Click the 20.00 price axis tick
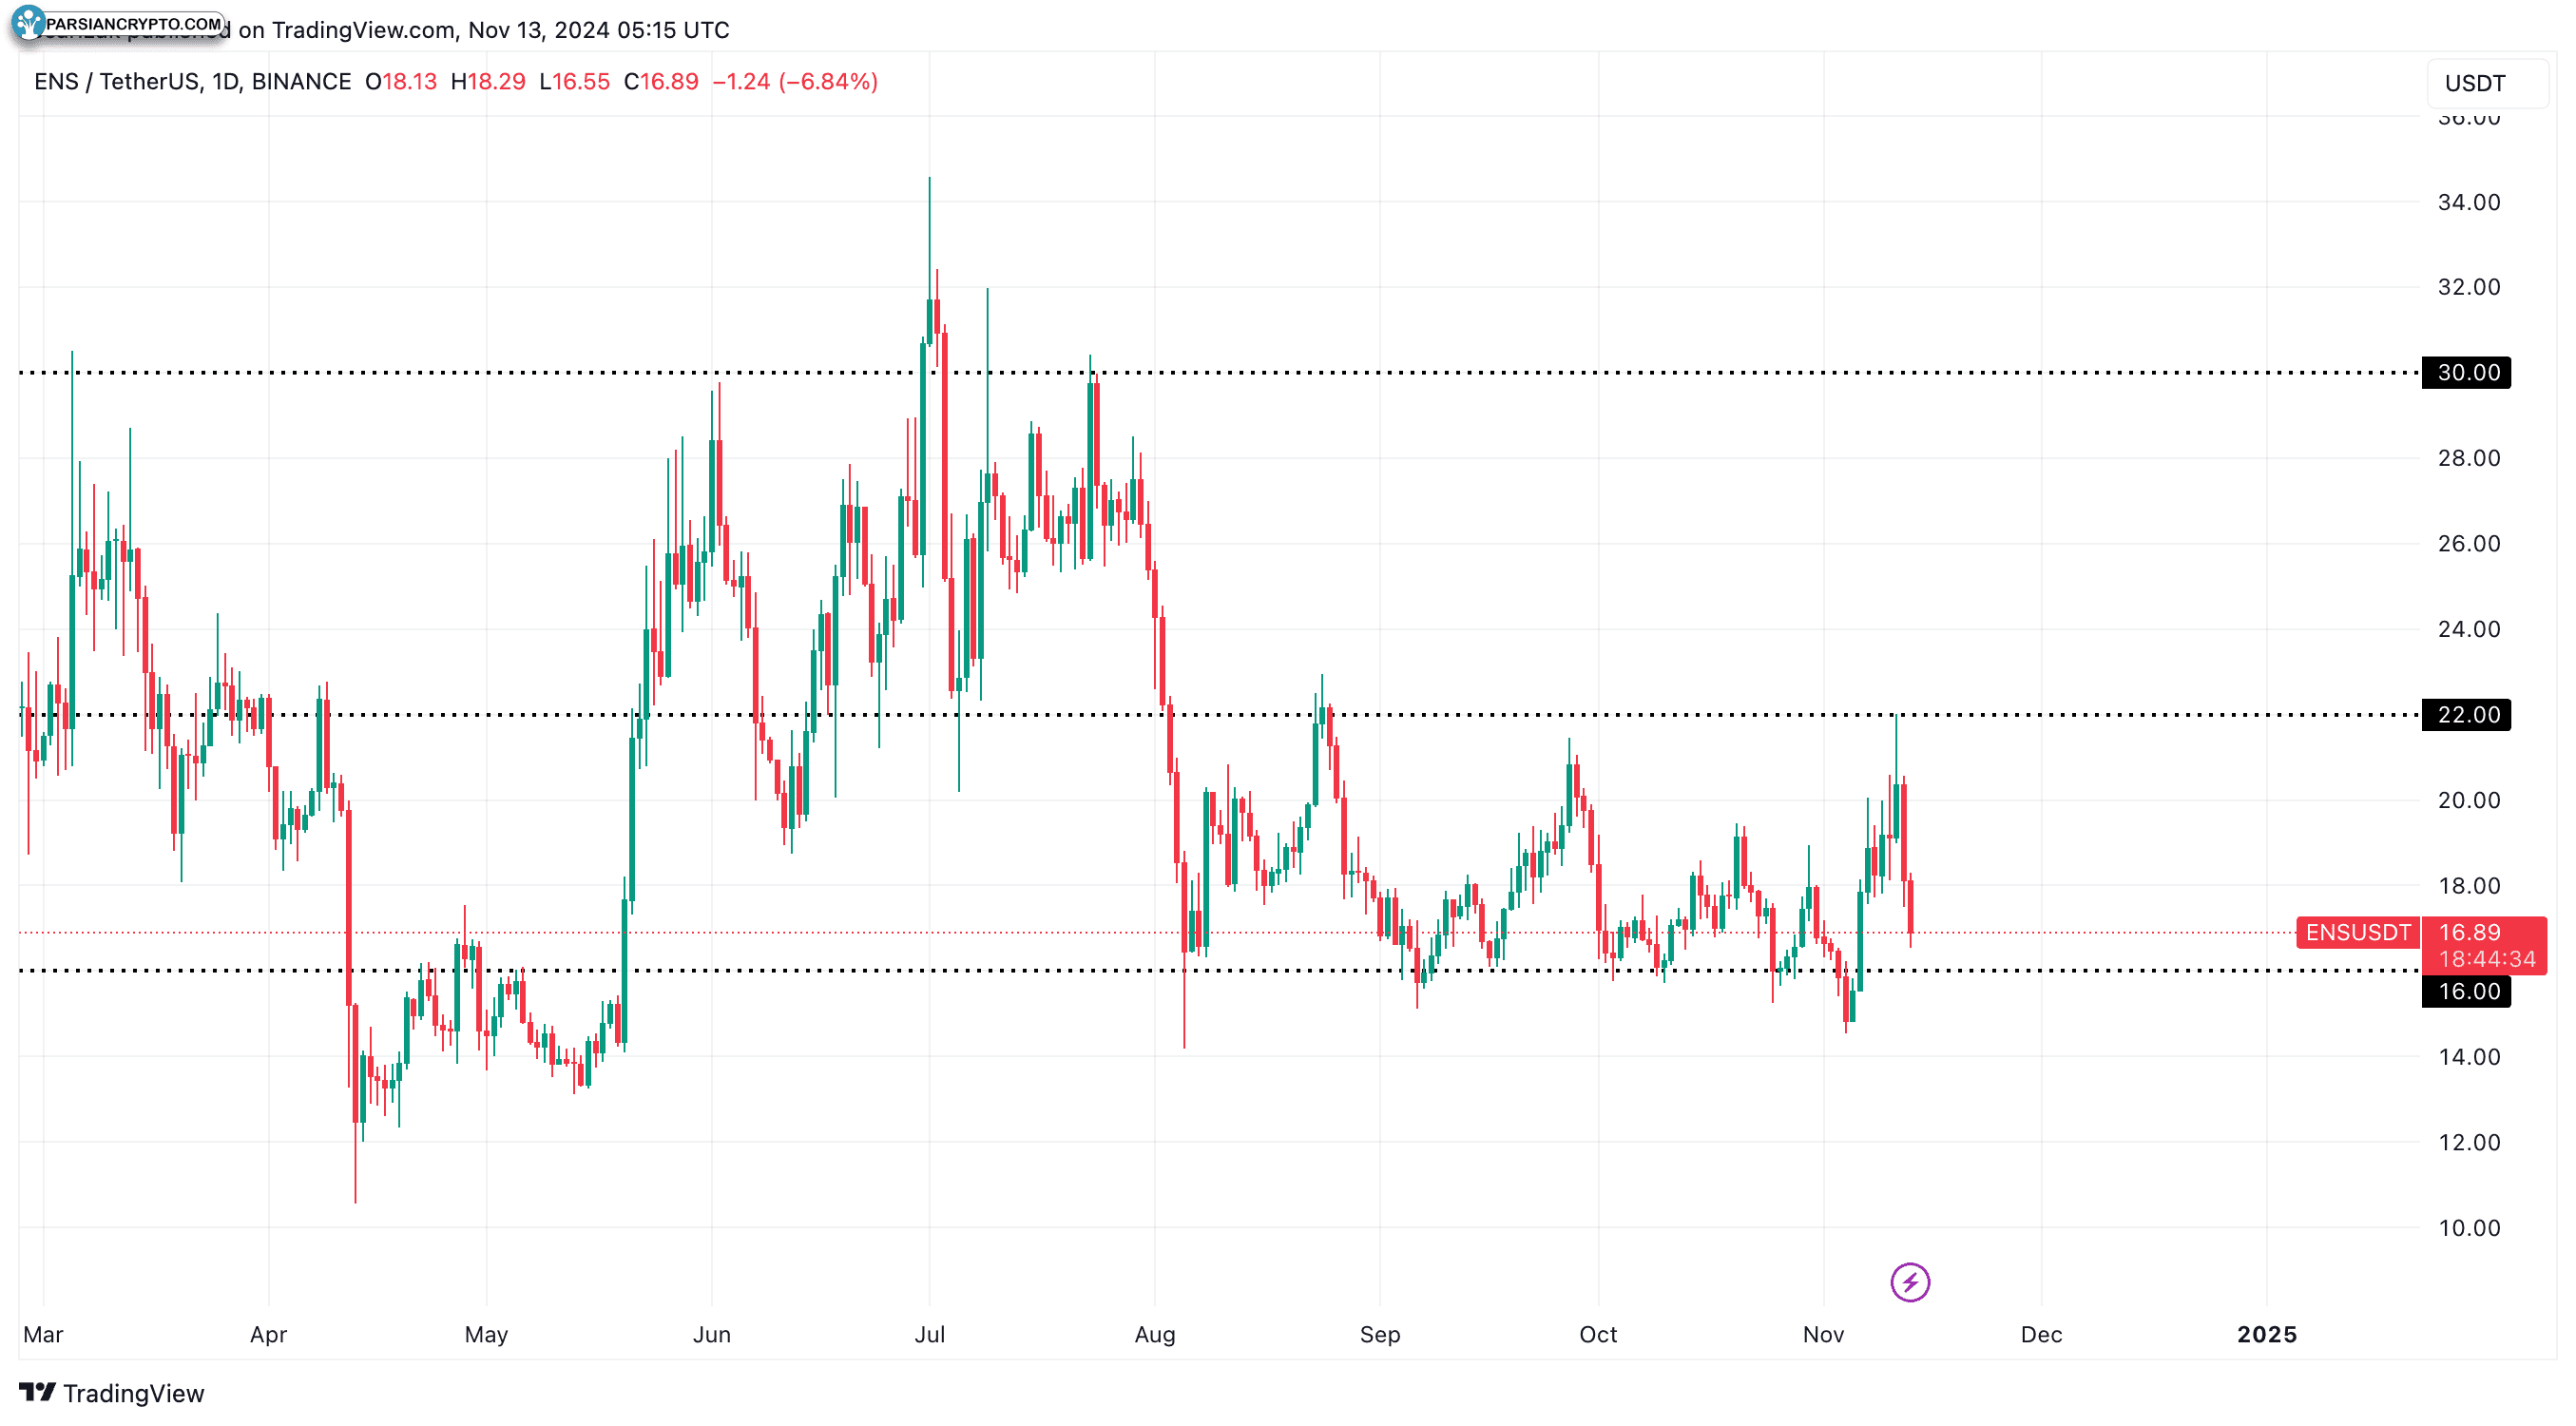The image size is (2576, 1426). 2467,800
